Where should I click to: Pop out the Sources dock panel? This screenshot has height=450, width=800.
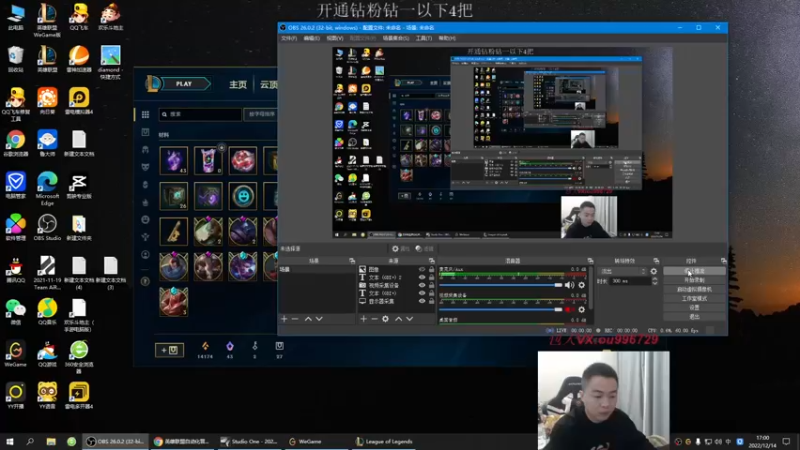(432, 261)
